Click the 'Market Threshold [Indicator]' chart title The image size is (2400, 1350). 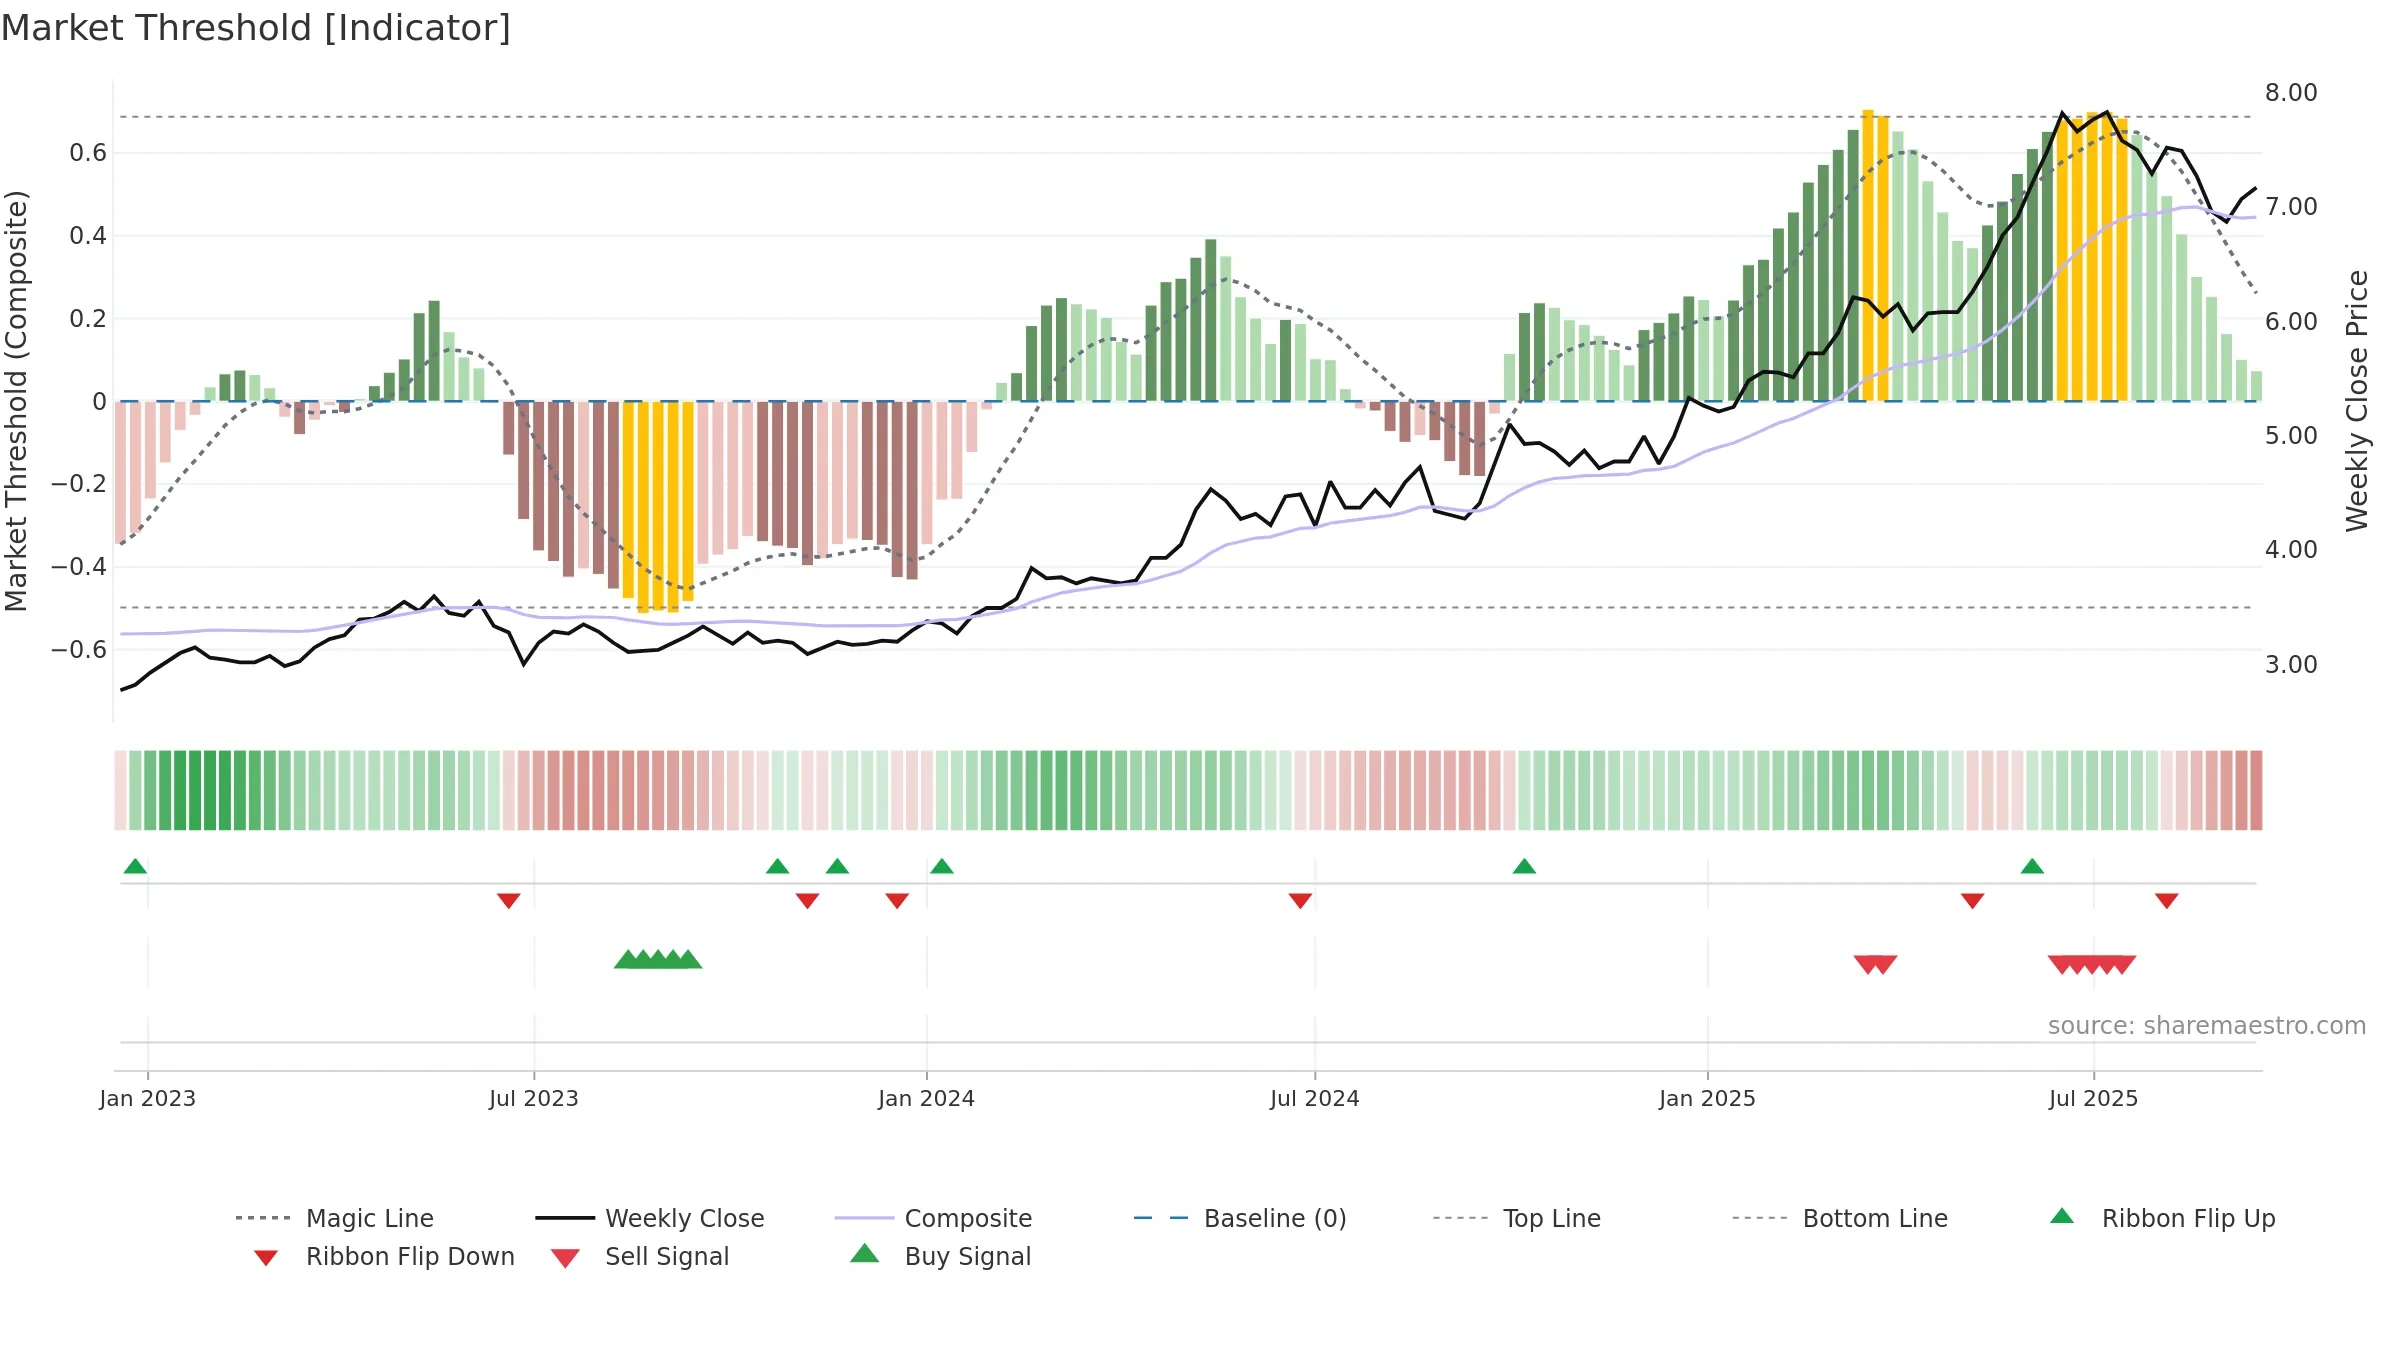[x=256, y=28]
